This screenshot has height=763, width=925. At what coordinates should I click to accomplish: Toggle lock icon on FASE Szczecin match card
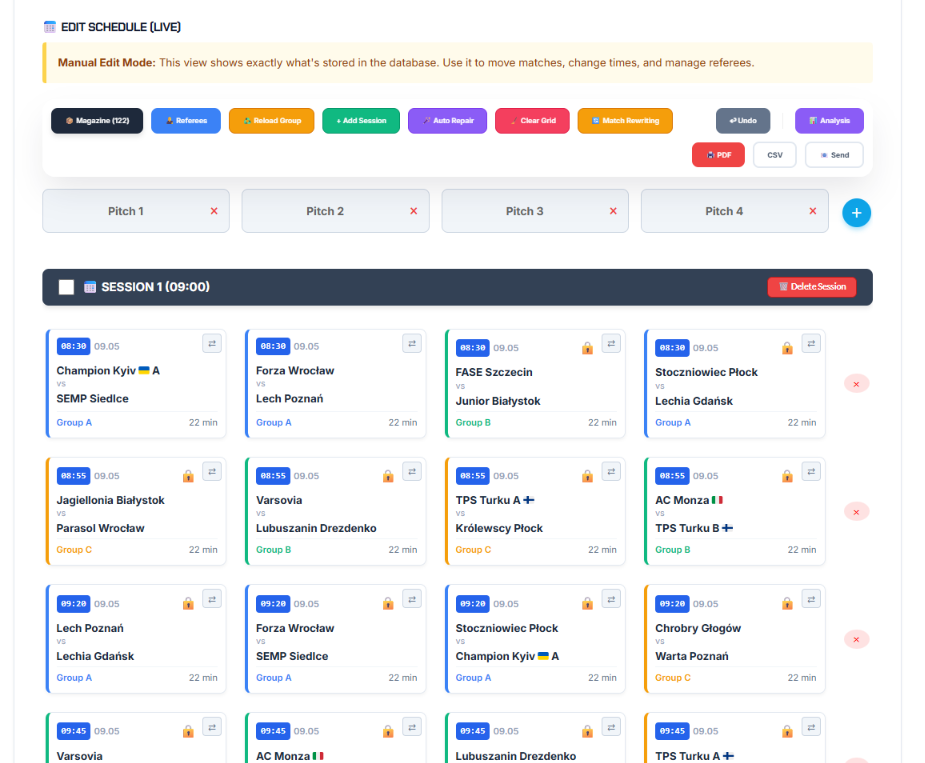click(x=587, y=348)
